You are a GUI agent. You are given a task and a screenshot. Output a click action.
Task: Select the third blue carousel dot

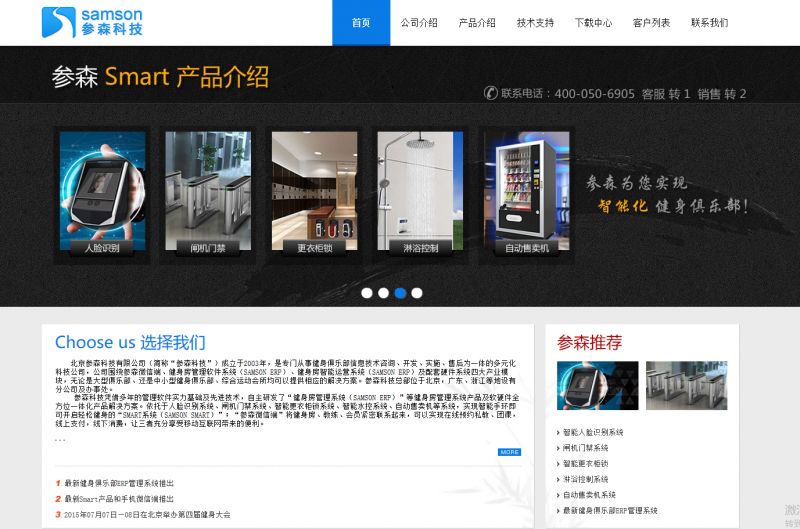tap(401, 293)
